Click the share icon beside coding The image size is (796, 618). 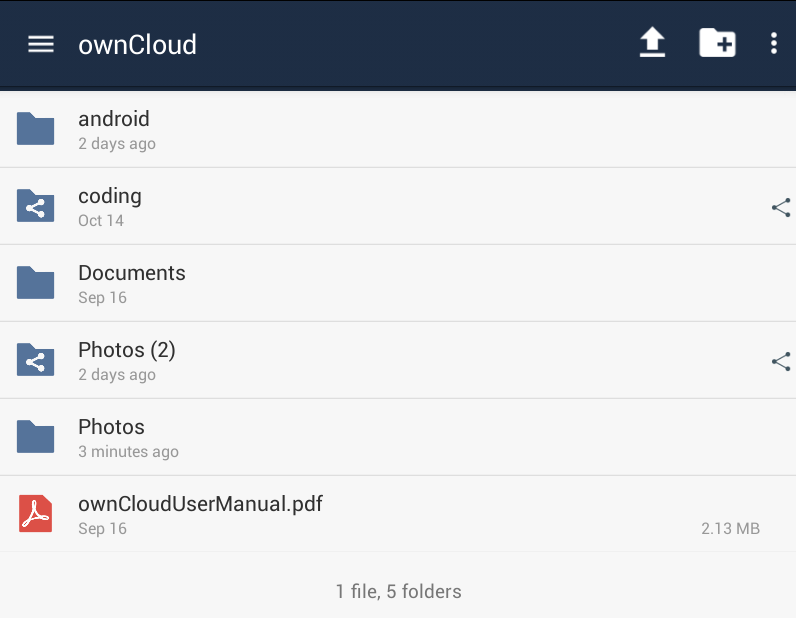pyautogui.click(x=781, y=207)
